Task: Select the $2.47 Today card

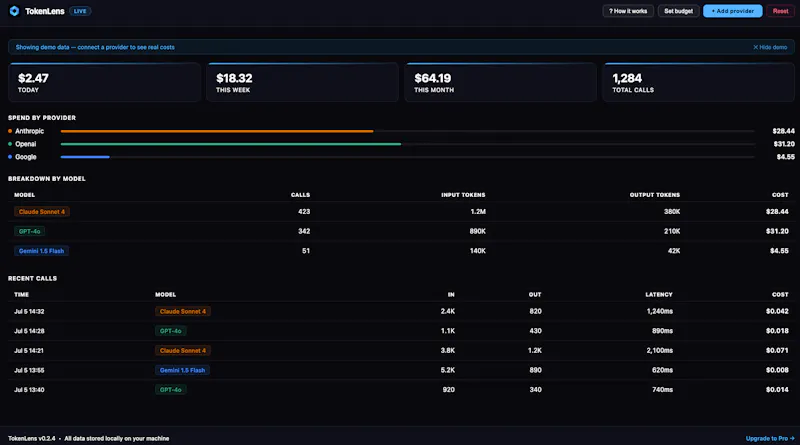Action: 105,82
